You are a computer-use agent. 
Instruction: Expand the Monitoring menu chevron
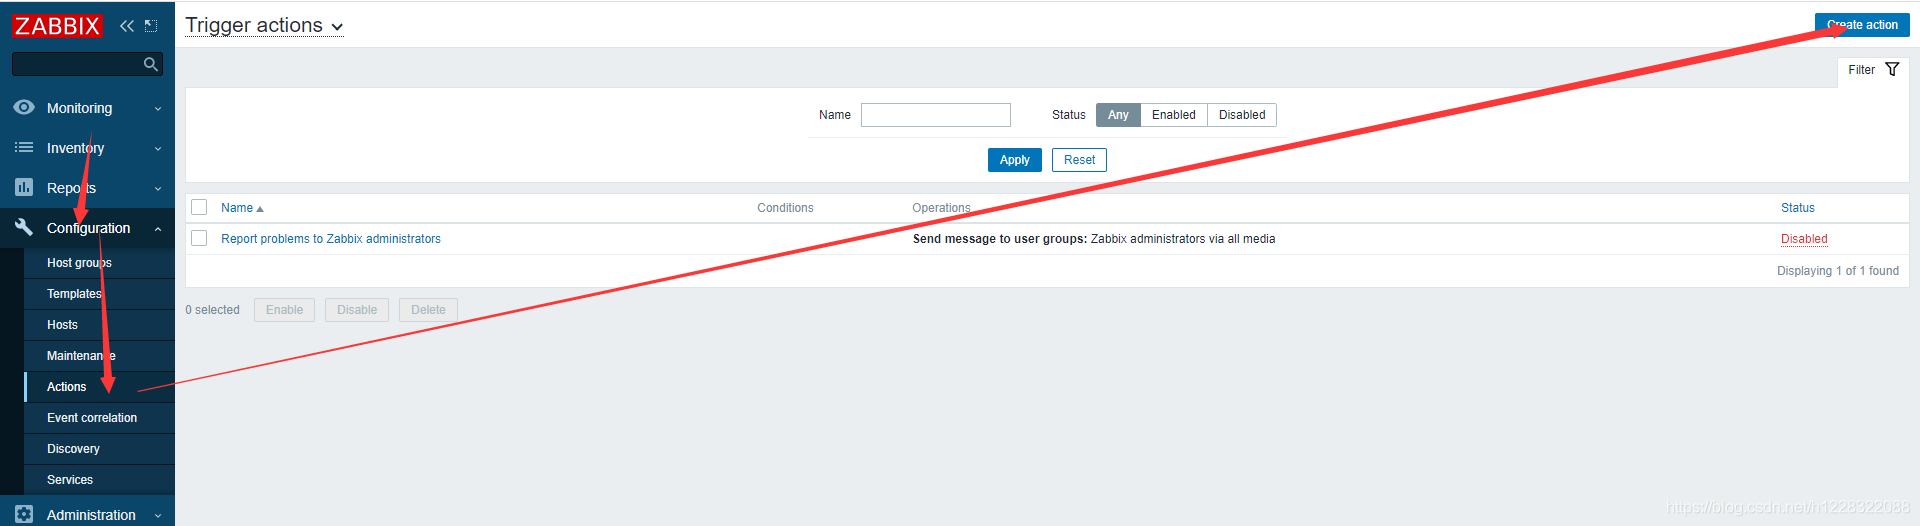158,108
